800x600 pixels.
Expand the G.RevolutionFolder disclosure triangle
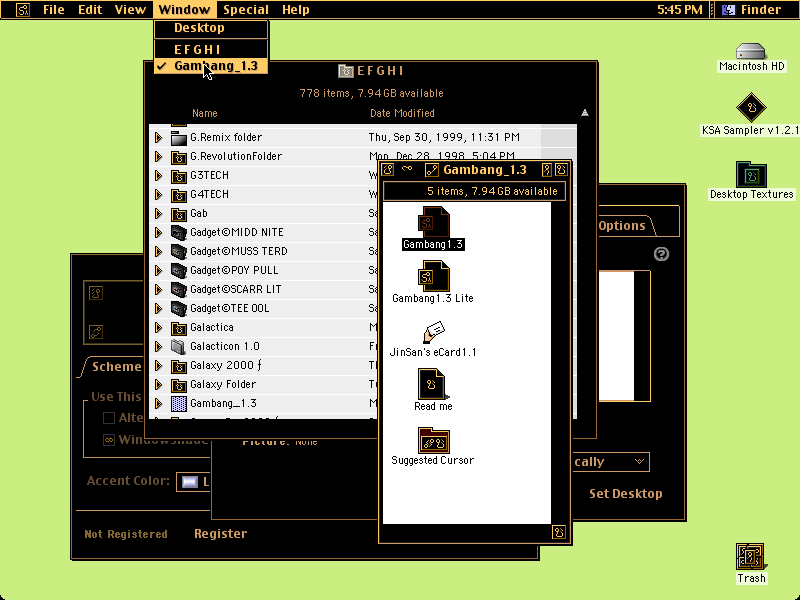[158, 157]
